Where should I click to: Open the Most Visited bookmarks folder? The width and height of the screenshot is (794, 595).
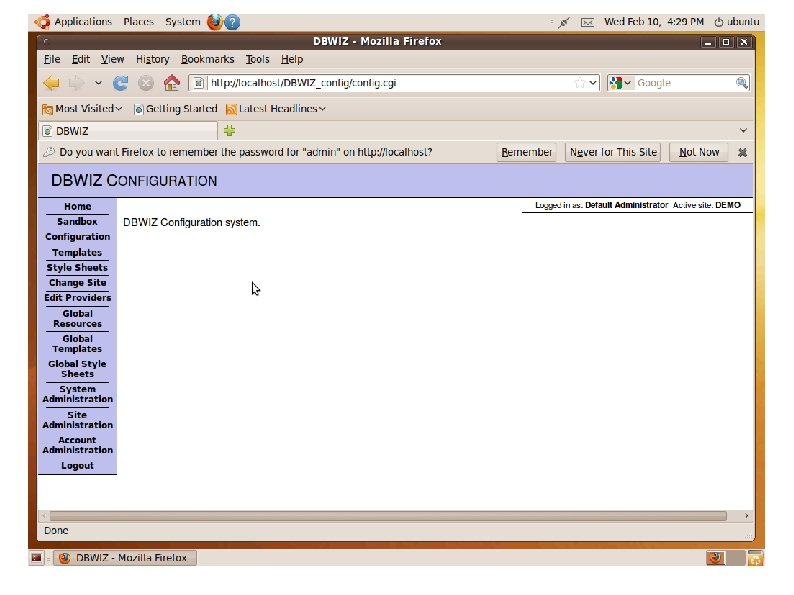82,109
